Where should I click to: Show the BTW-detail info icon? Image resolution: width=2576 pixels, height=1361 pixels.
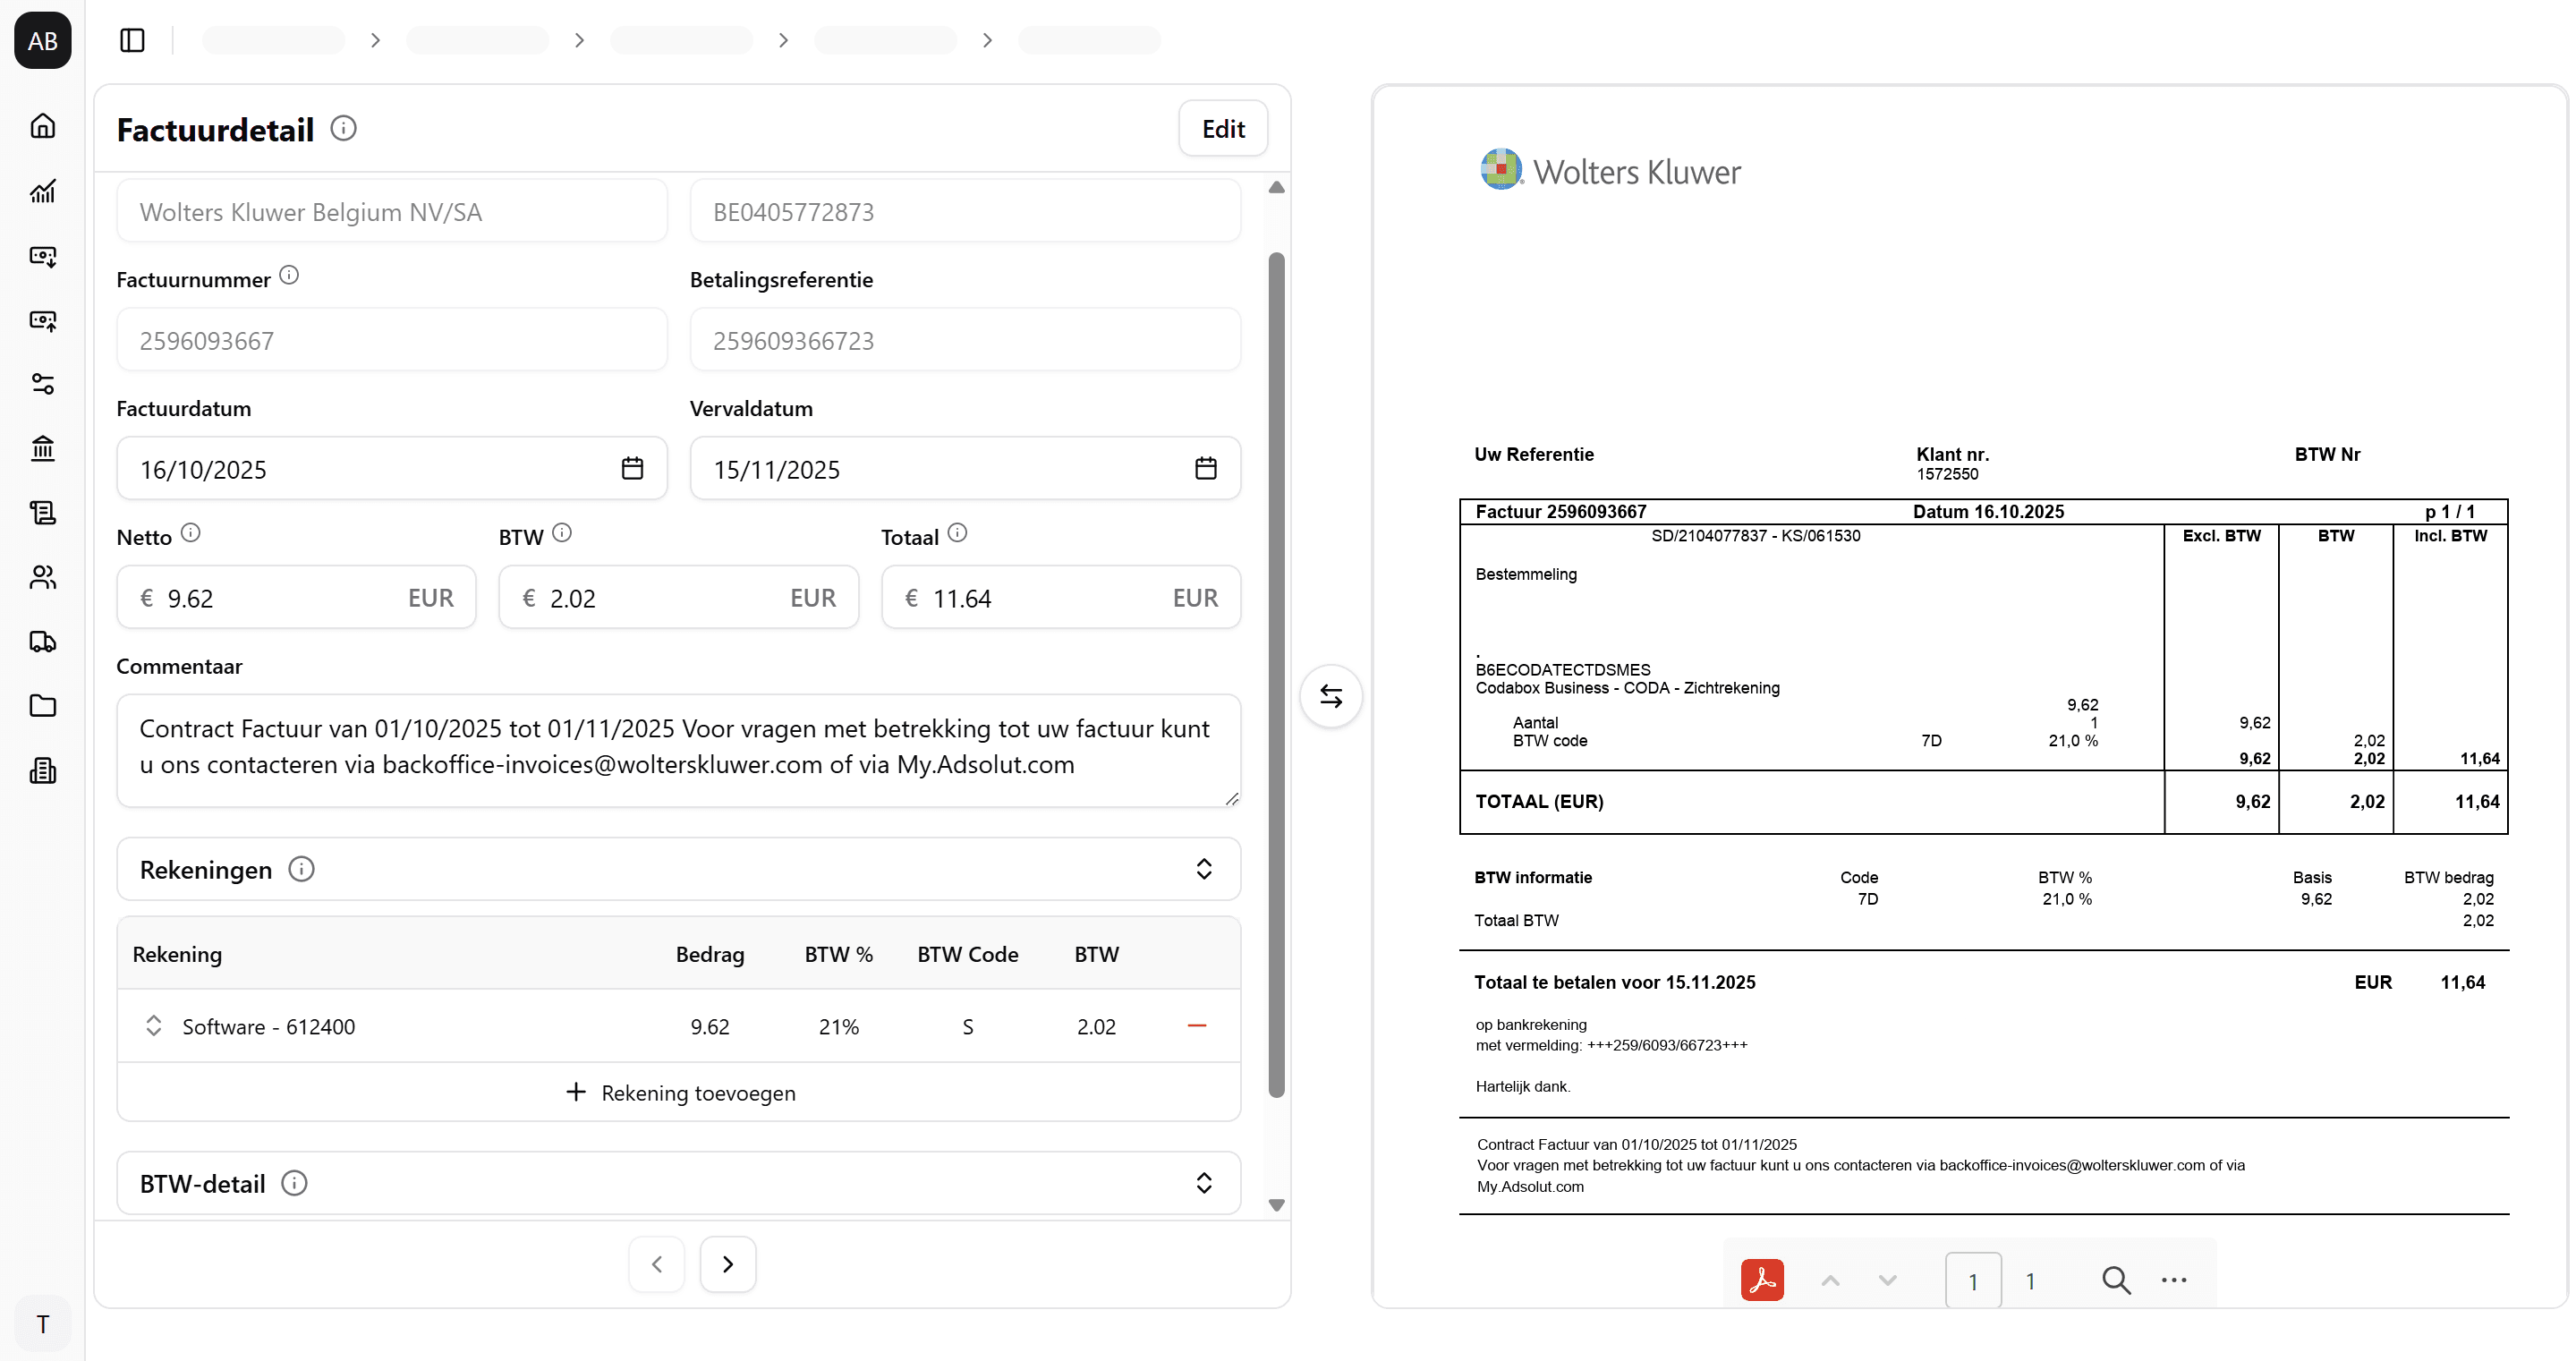pyautogui.click(x=294, y=1183)
